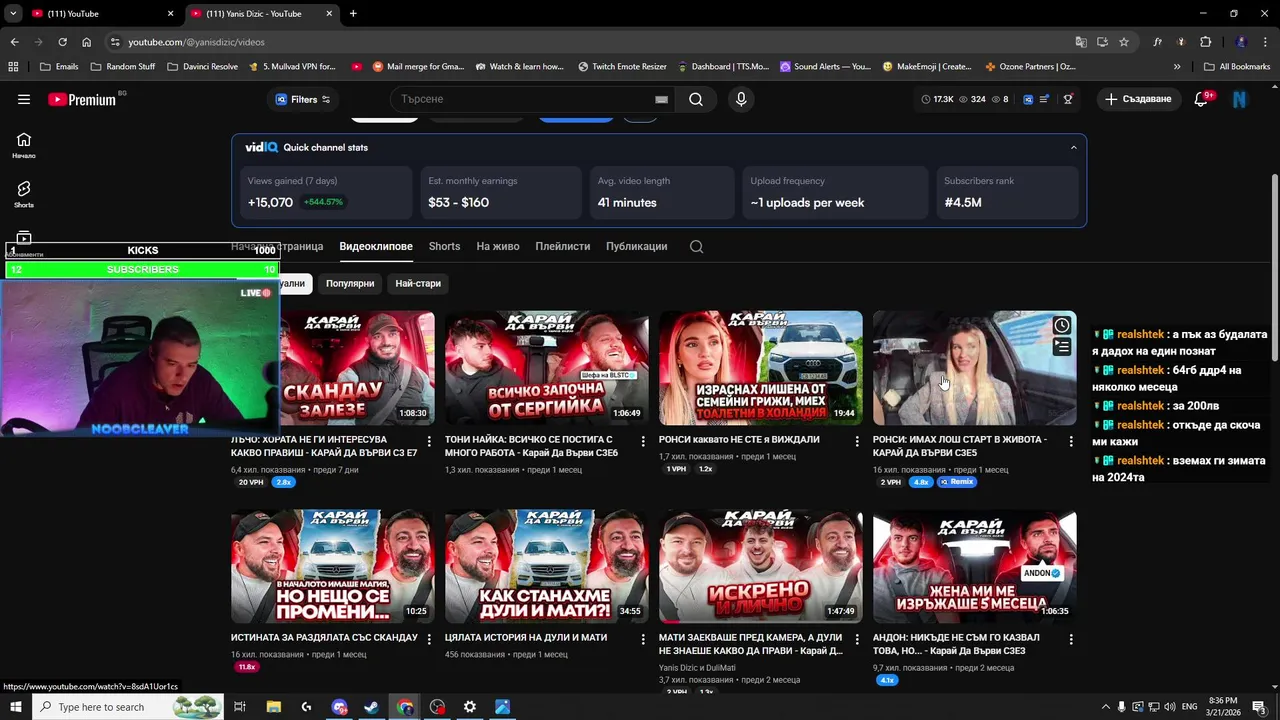Screen dimensions: 1280x720
Task: Expand the hidden bookmarks overflow chevron
Action: (x=1177, y=67)
